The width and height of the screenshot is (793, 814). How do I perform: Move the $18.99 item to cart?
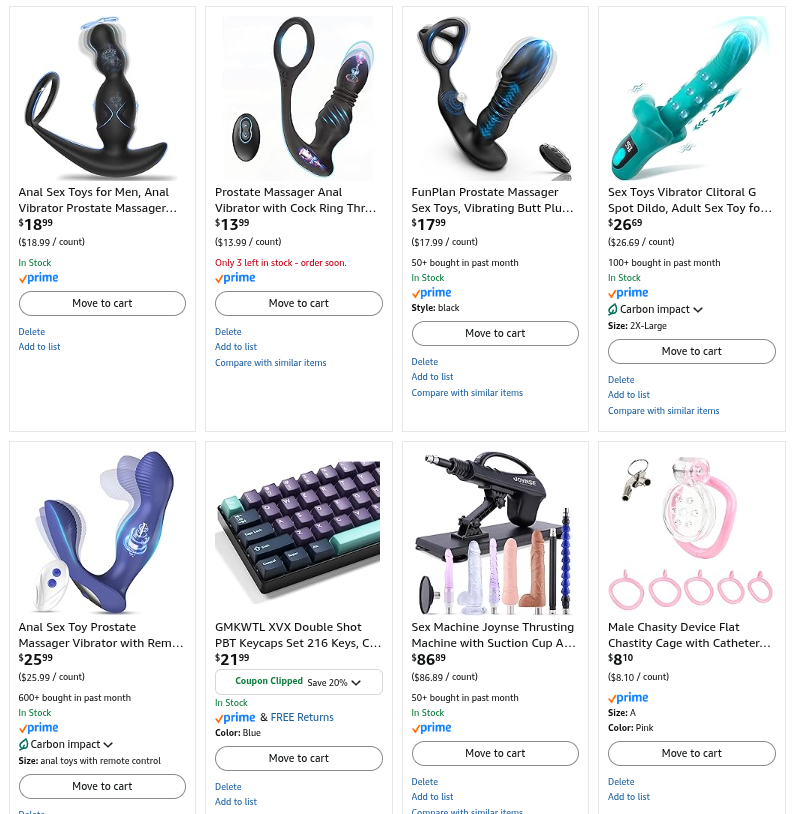pyautogui.click(x=102, y=303)
